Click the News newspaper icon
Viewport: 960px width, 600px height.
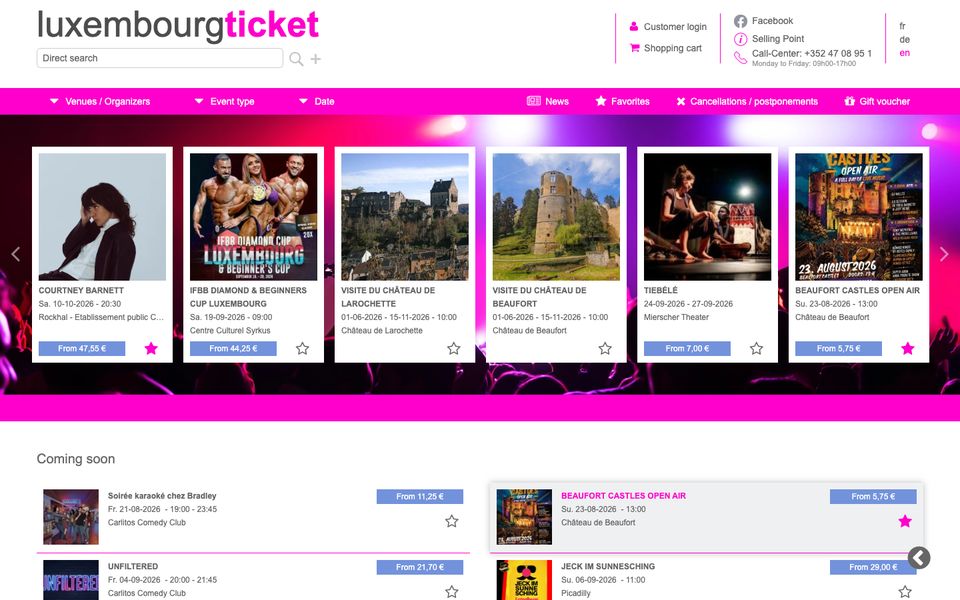(533, 101)
